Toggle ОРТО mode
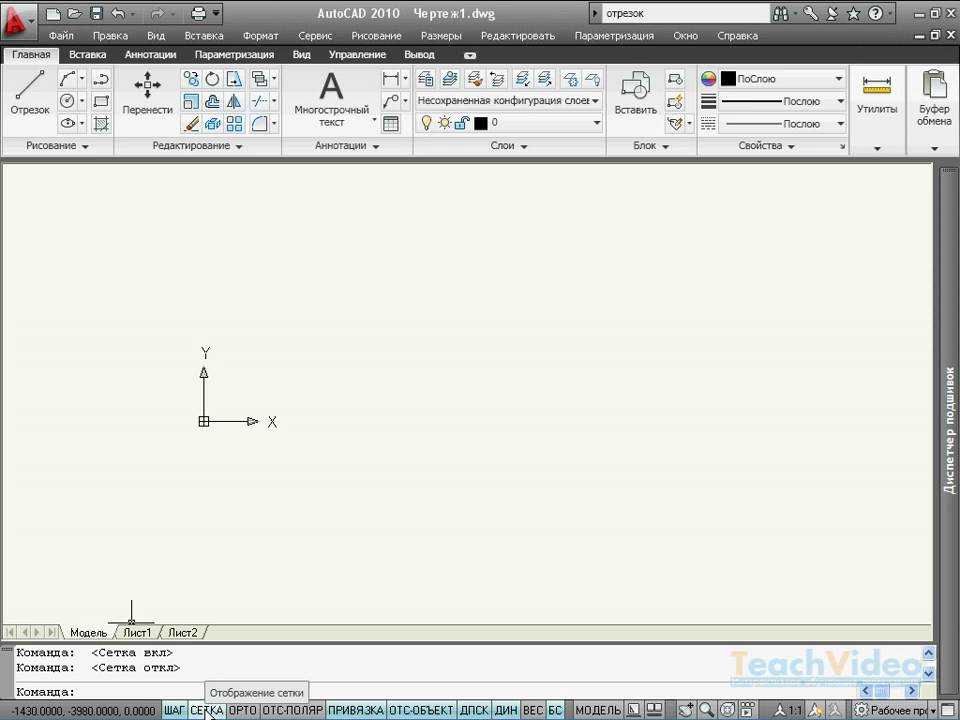This screenshot has height=720, width=960. click(242, 710)
